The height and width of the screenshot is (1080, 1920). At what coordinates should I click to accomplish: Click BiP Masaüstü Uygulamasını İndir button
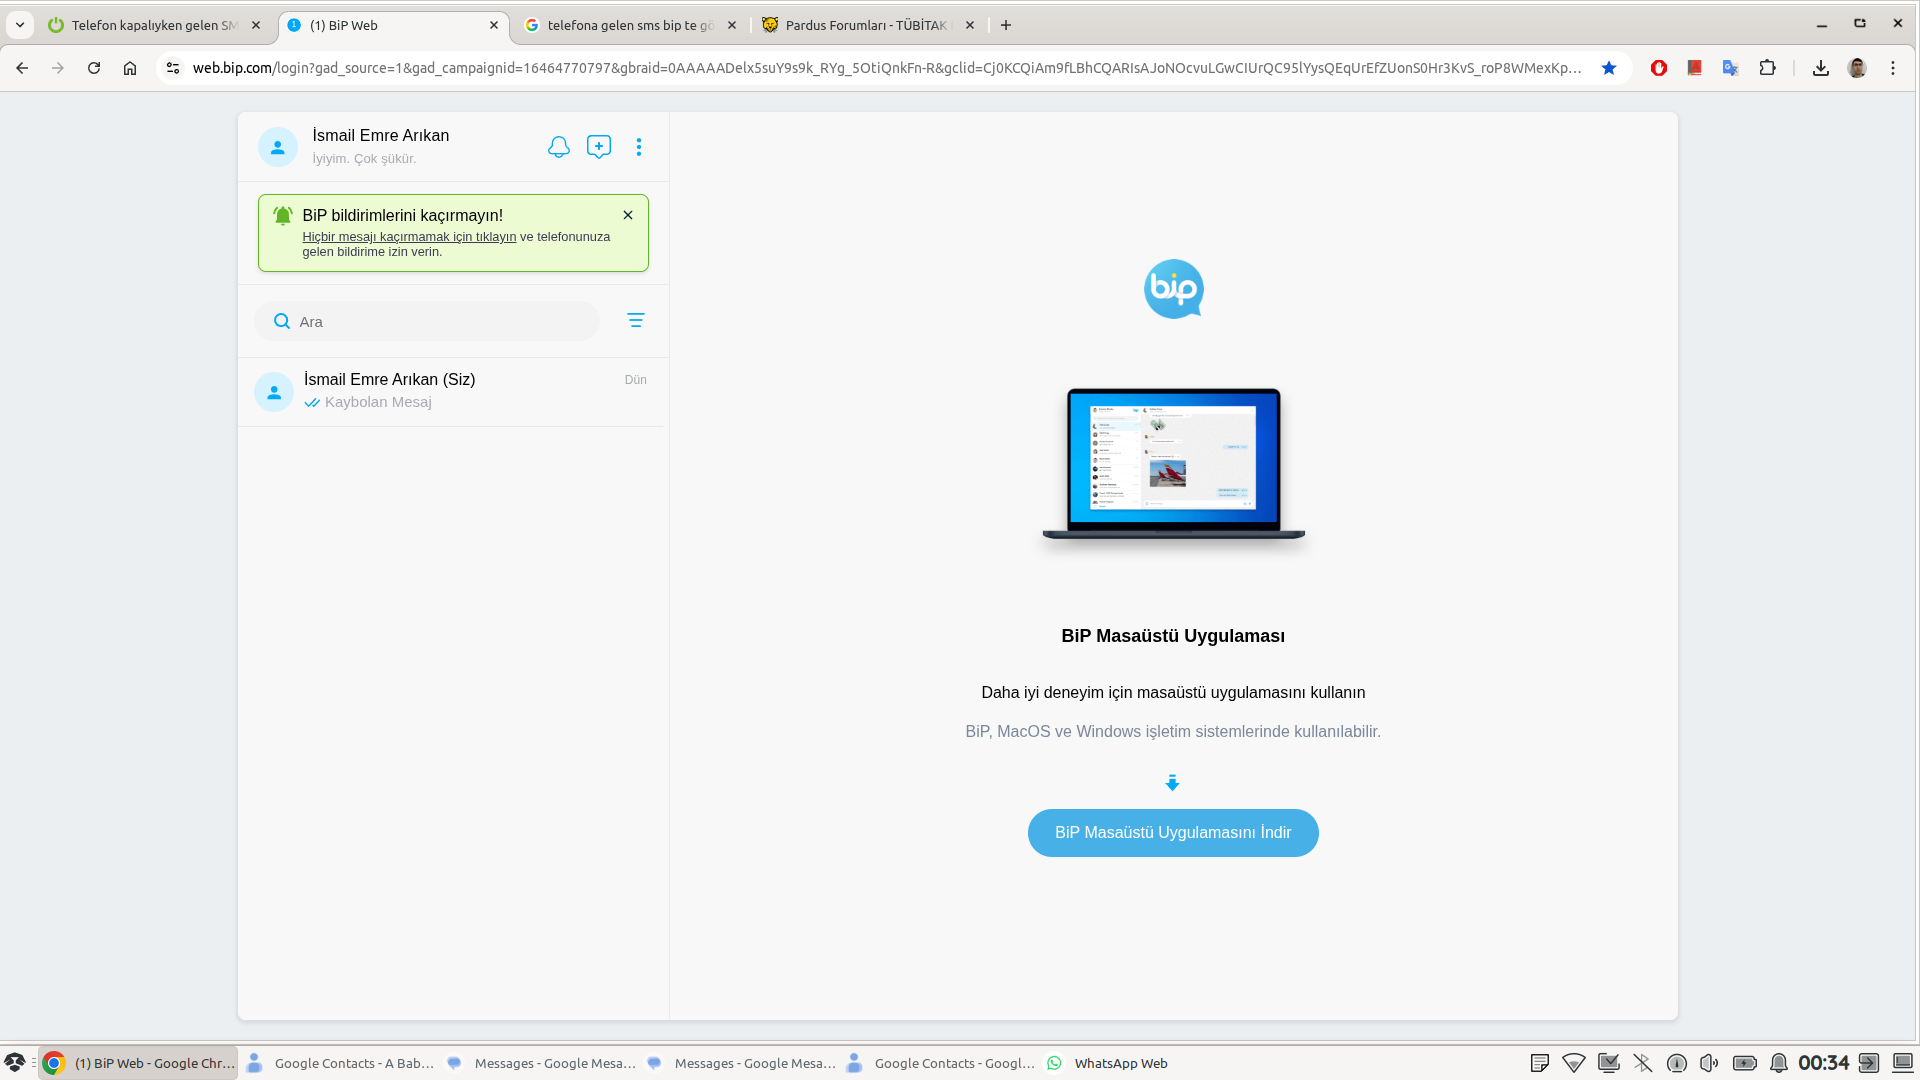click(1172, 833)
